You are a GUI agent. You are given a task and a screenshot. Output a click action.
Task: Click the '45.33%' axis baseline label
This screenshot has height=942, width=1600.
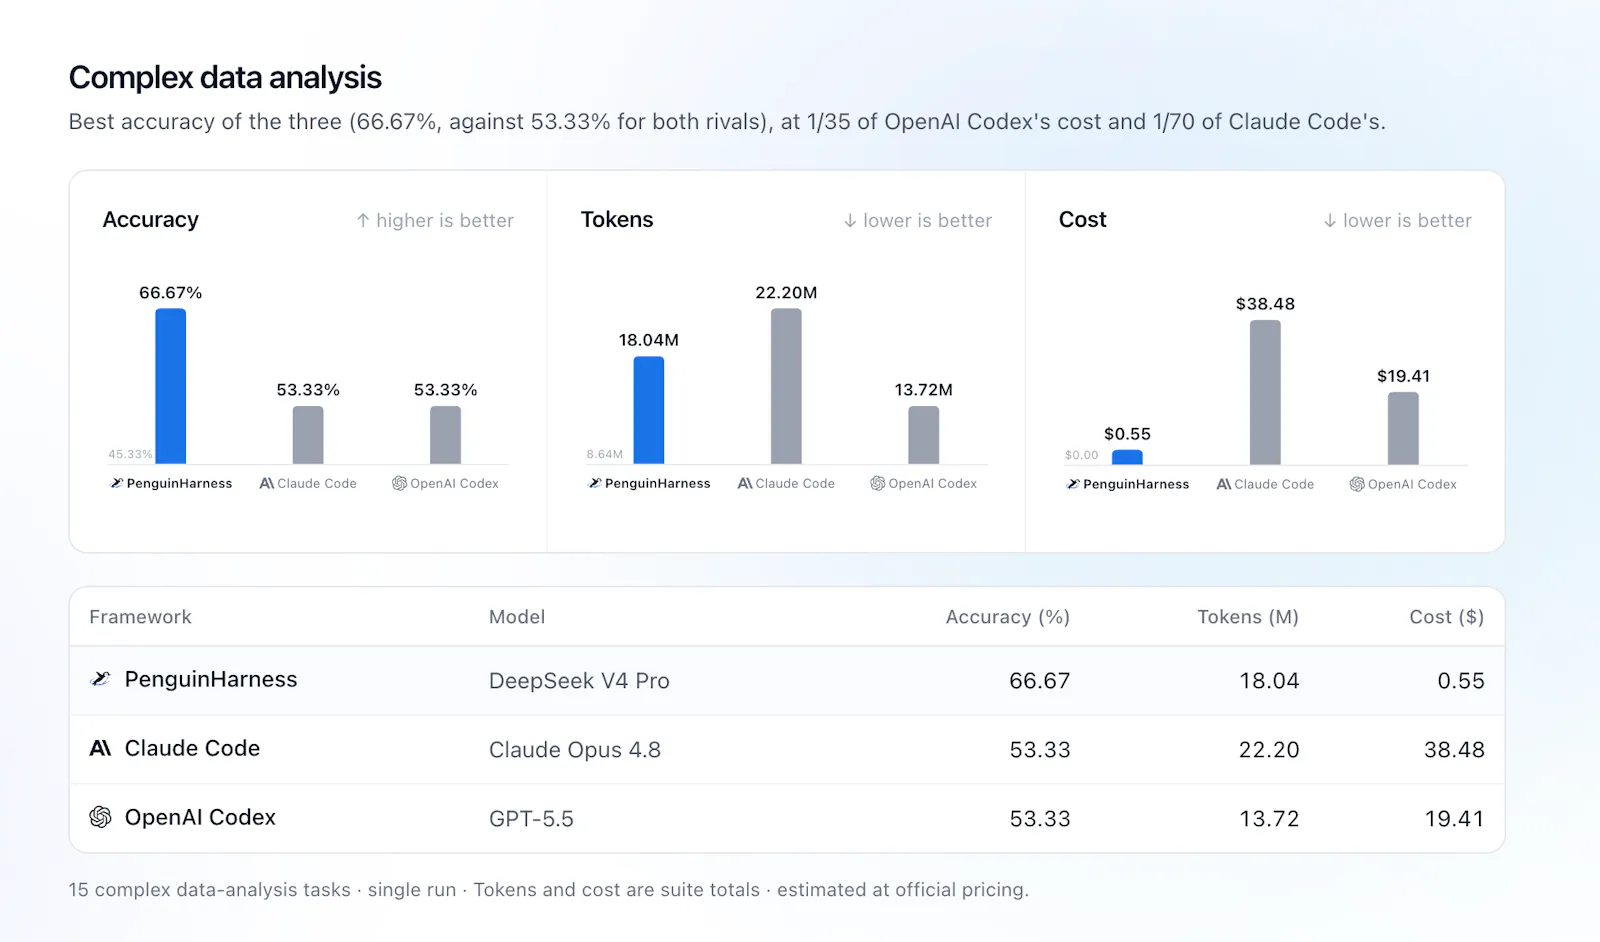click(130, 454)
